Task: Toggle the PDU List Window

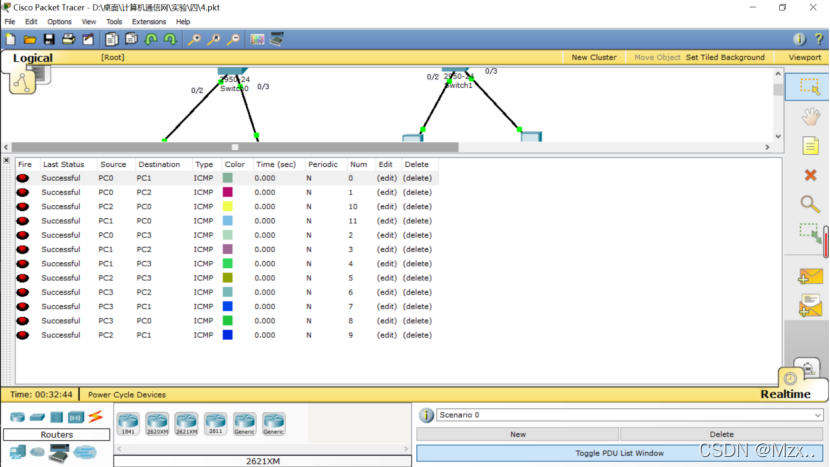Action: 619,453
